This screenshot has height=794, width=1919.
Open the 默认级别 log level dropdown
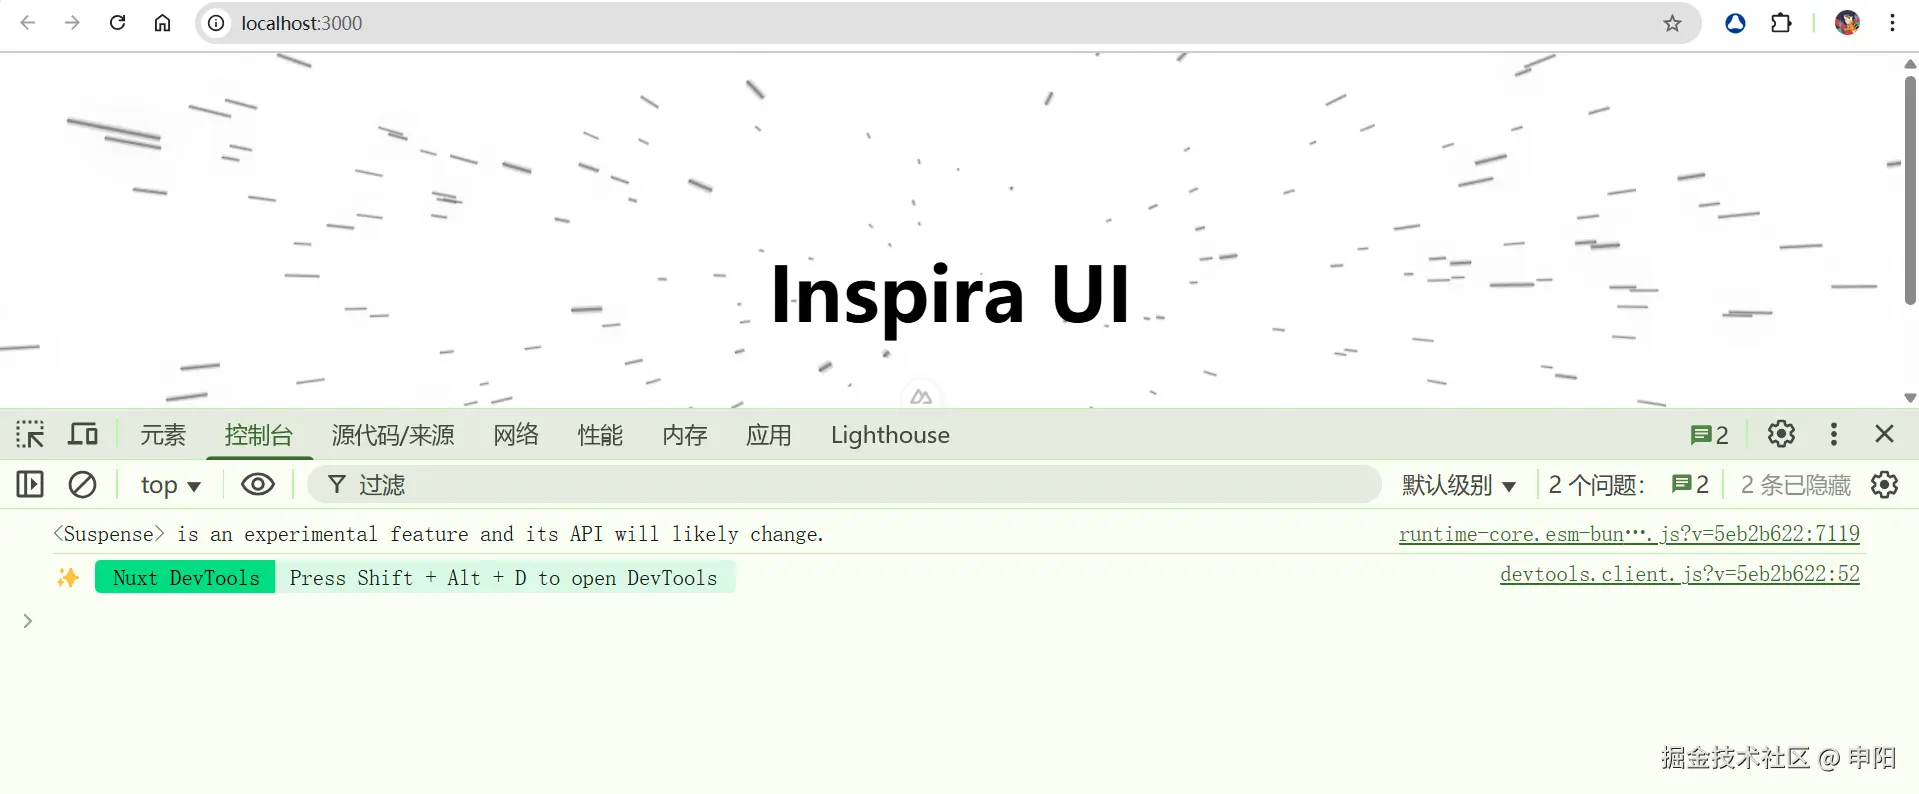[1458, 486]
